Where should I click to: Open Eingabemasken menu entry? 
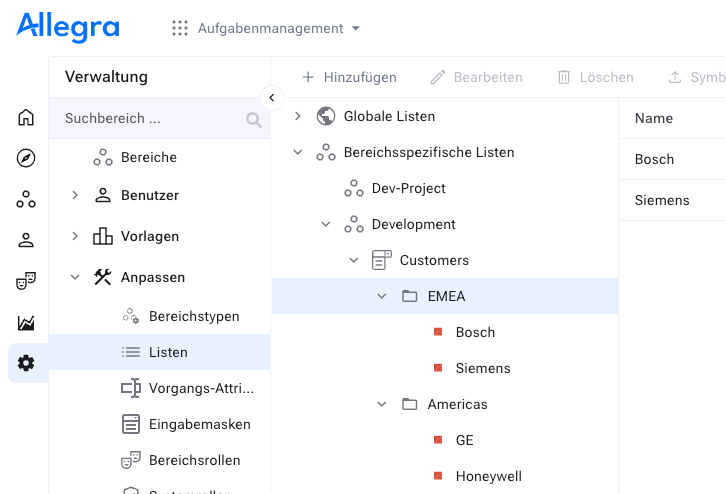pyautogui.click(x=199, y=424)
